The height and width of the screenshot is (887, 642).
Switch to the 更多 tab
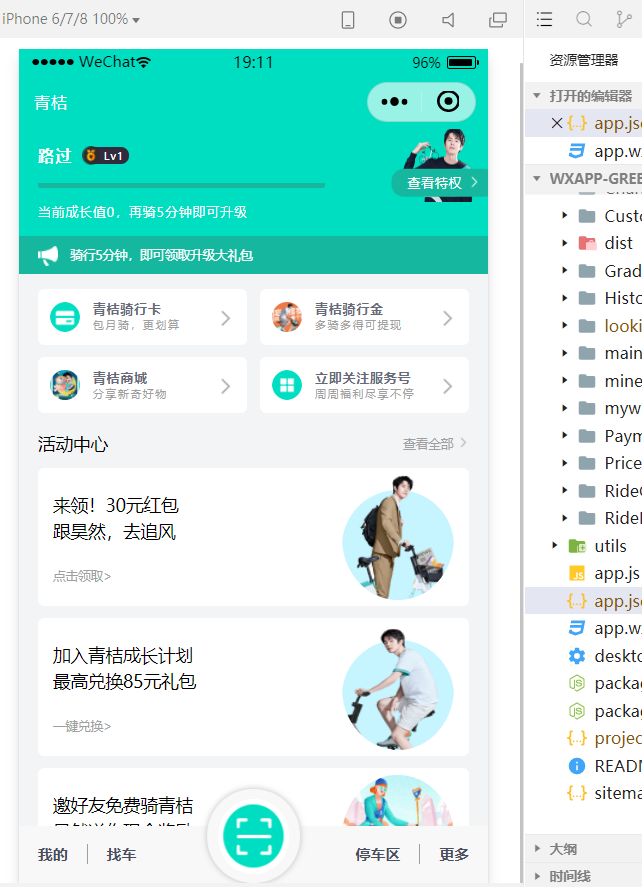click(x=454, y=854)
